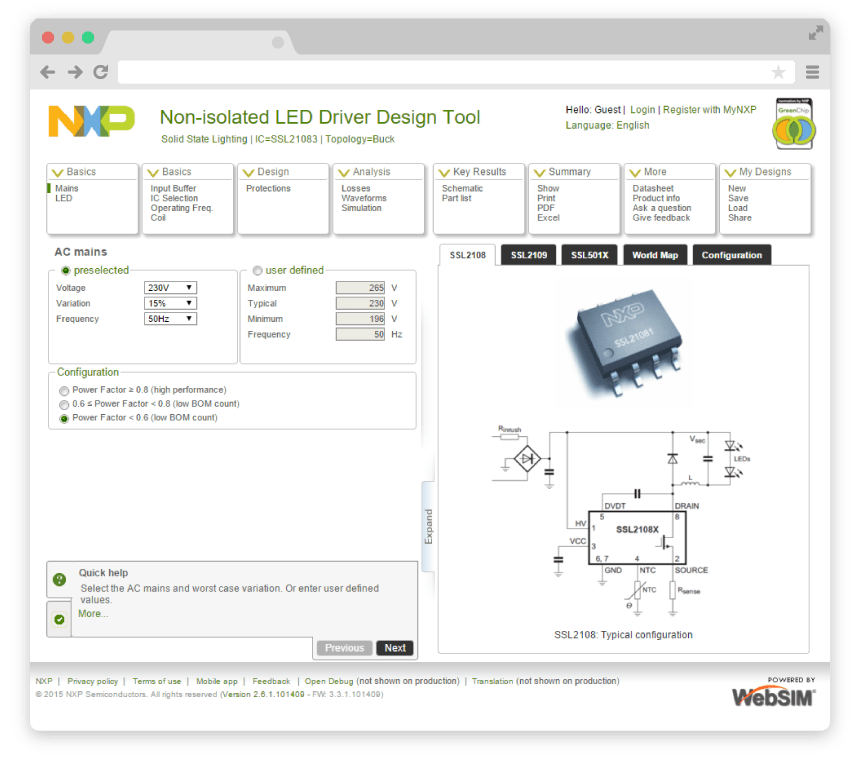Select the user defined radio button
The image size is (859, 773).
point(257,271)
